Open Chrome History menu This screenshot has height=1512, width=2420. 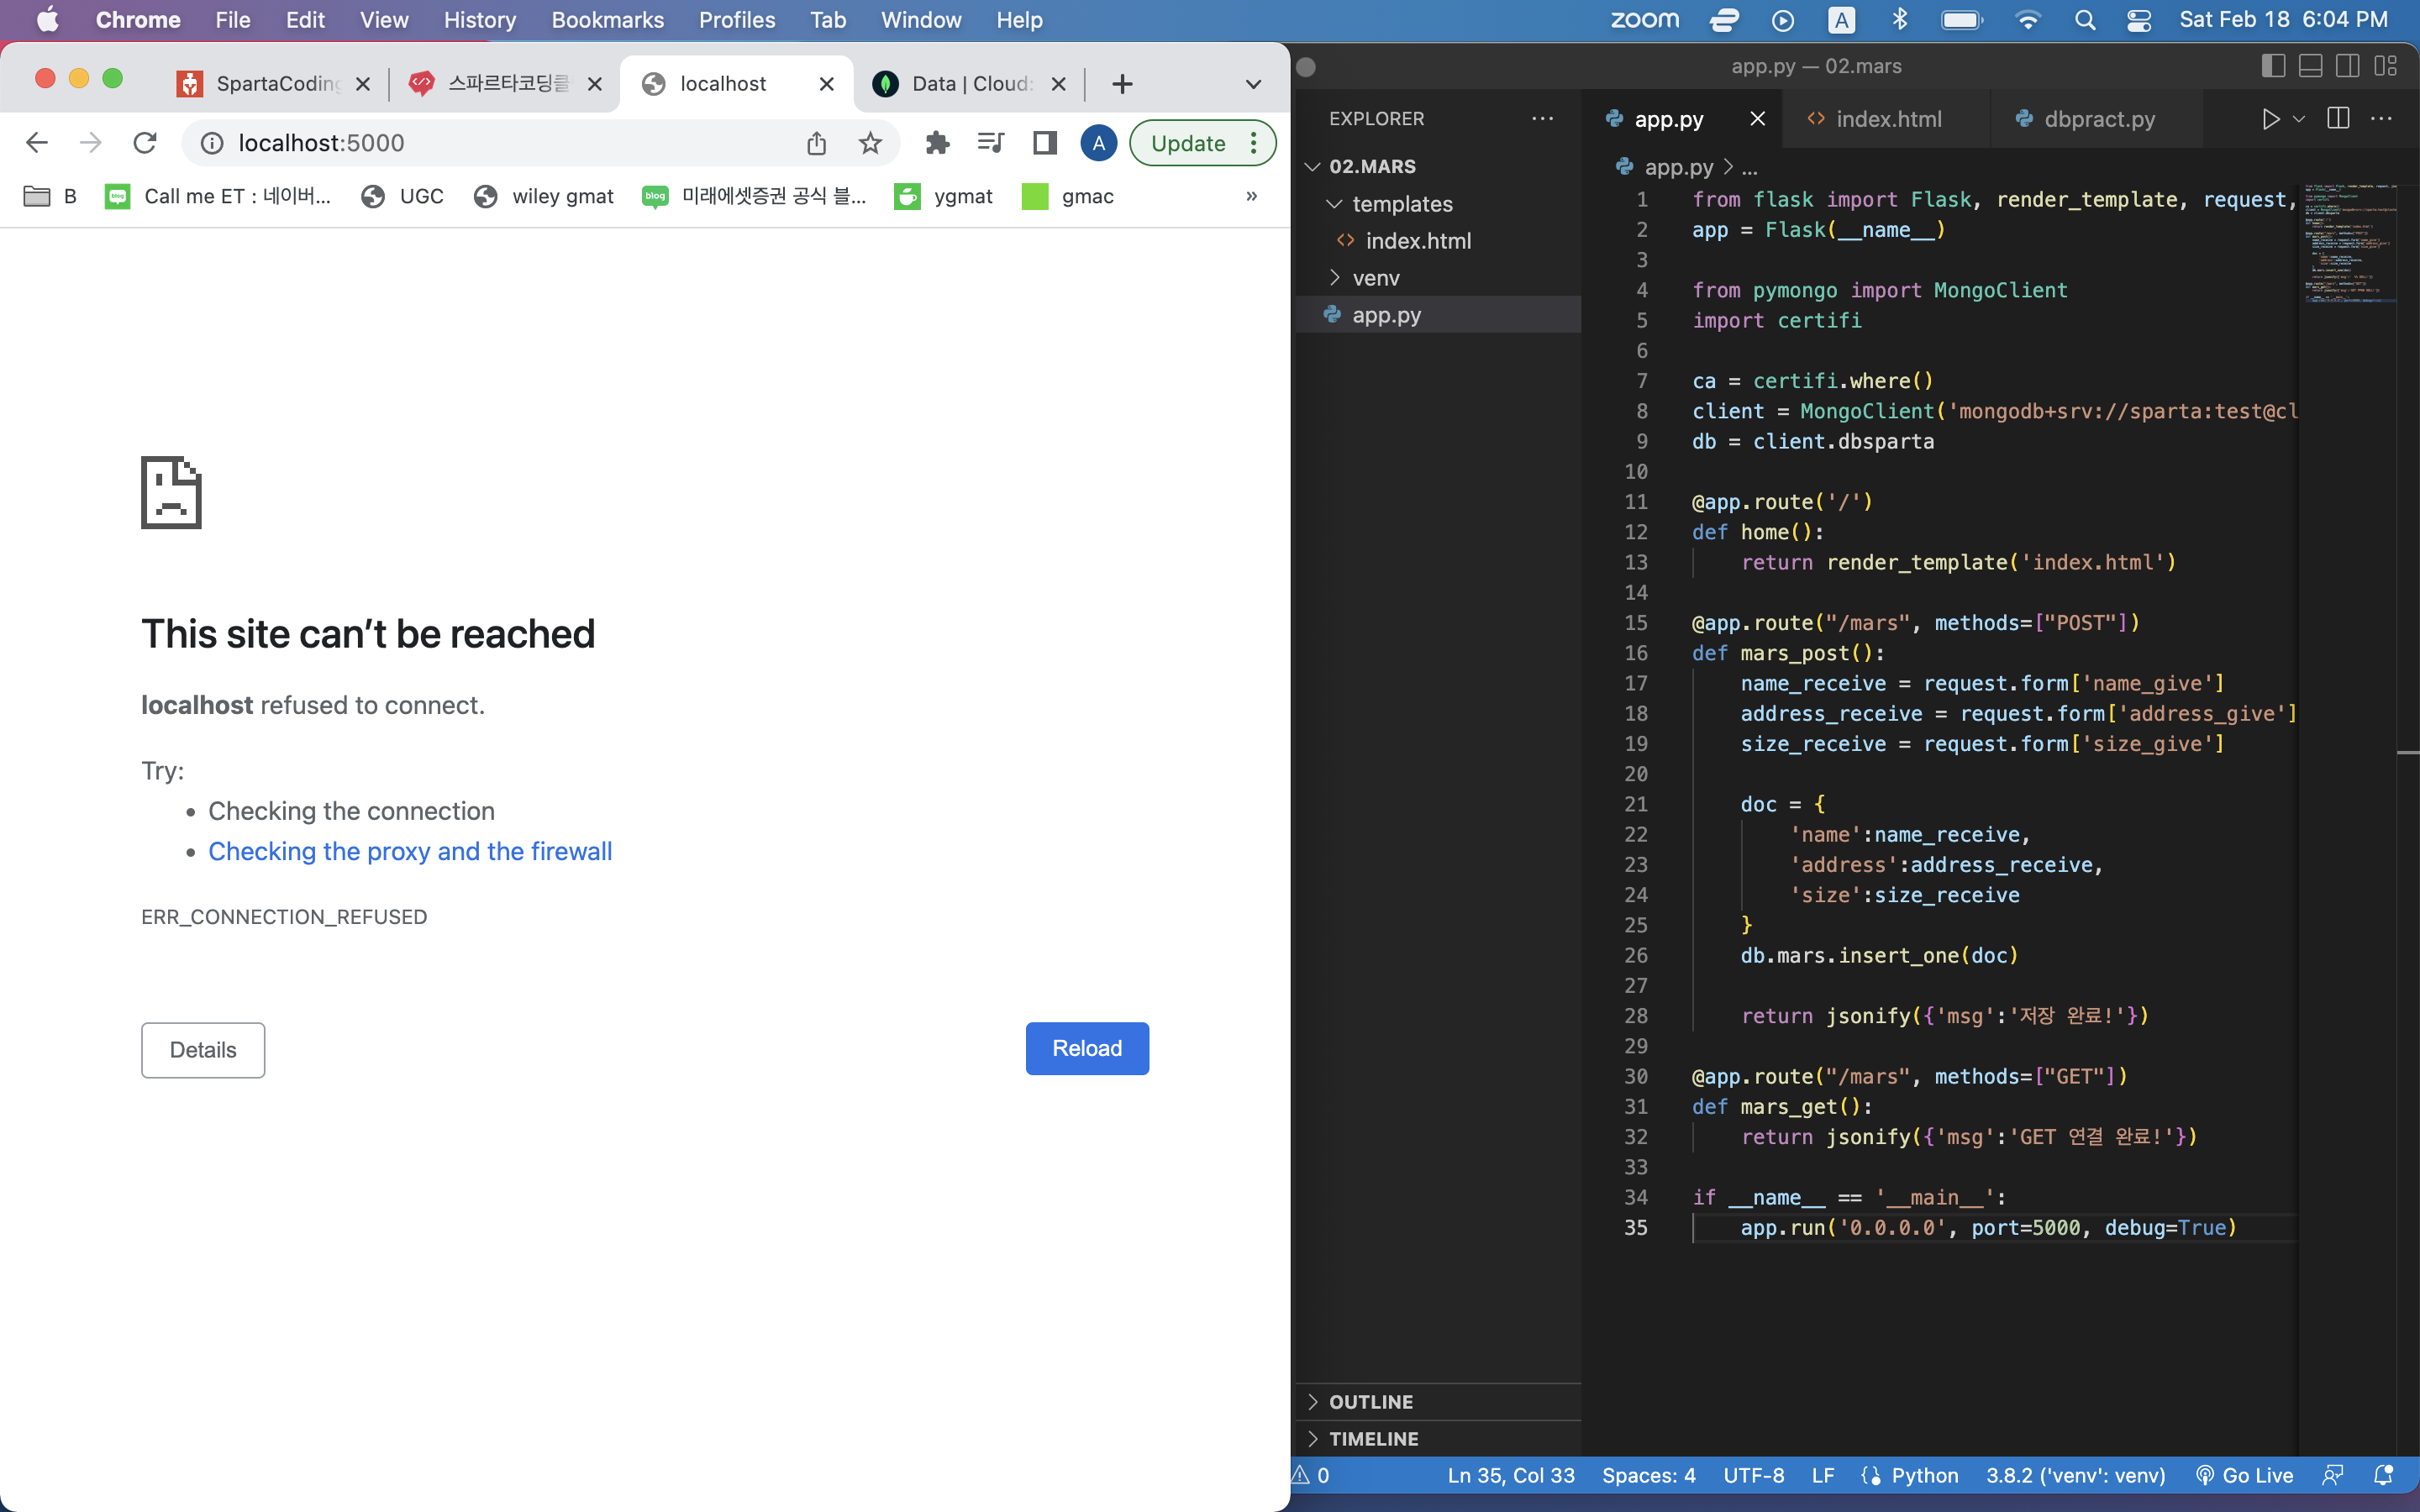480,20
